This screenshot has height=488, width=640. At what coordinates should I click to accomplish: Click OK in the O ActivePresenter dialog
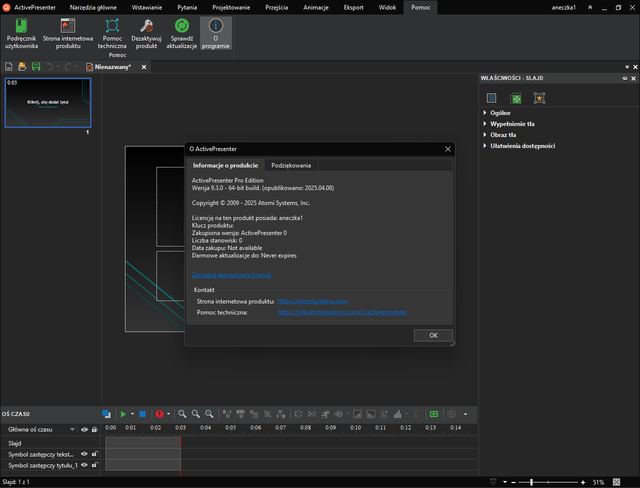pos(433,335)
